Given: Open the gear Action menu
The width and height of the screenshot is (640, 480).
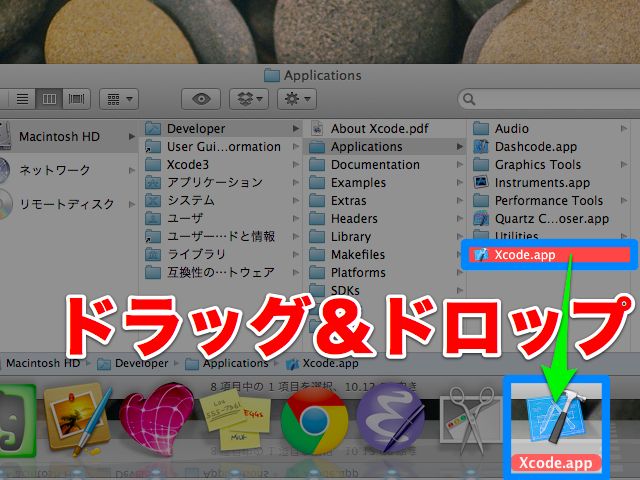Looking at the screenshot, I should 297,99.
